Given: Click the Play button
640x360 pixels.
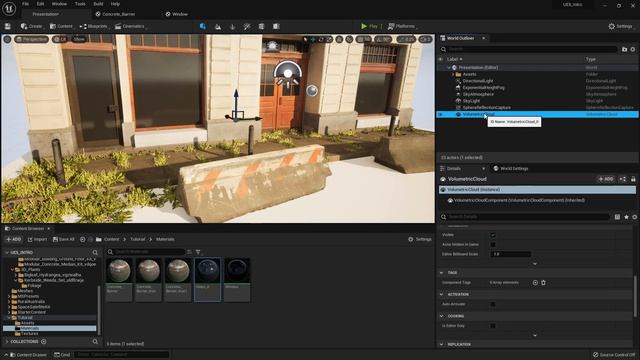Looking at the screenshot, I should point(369,27).
